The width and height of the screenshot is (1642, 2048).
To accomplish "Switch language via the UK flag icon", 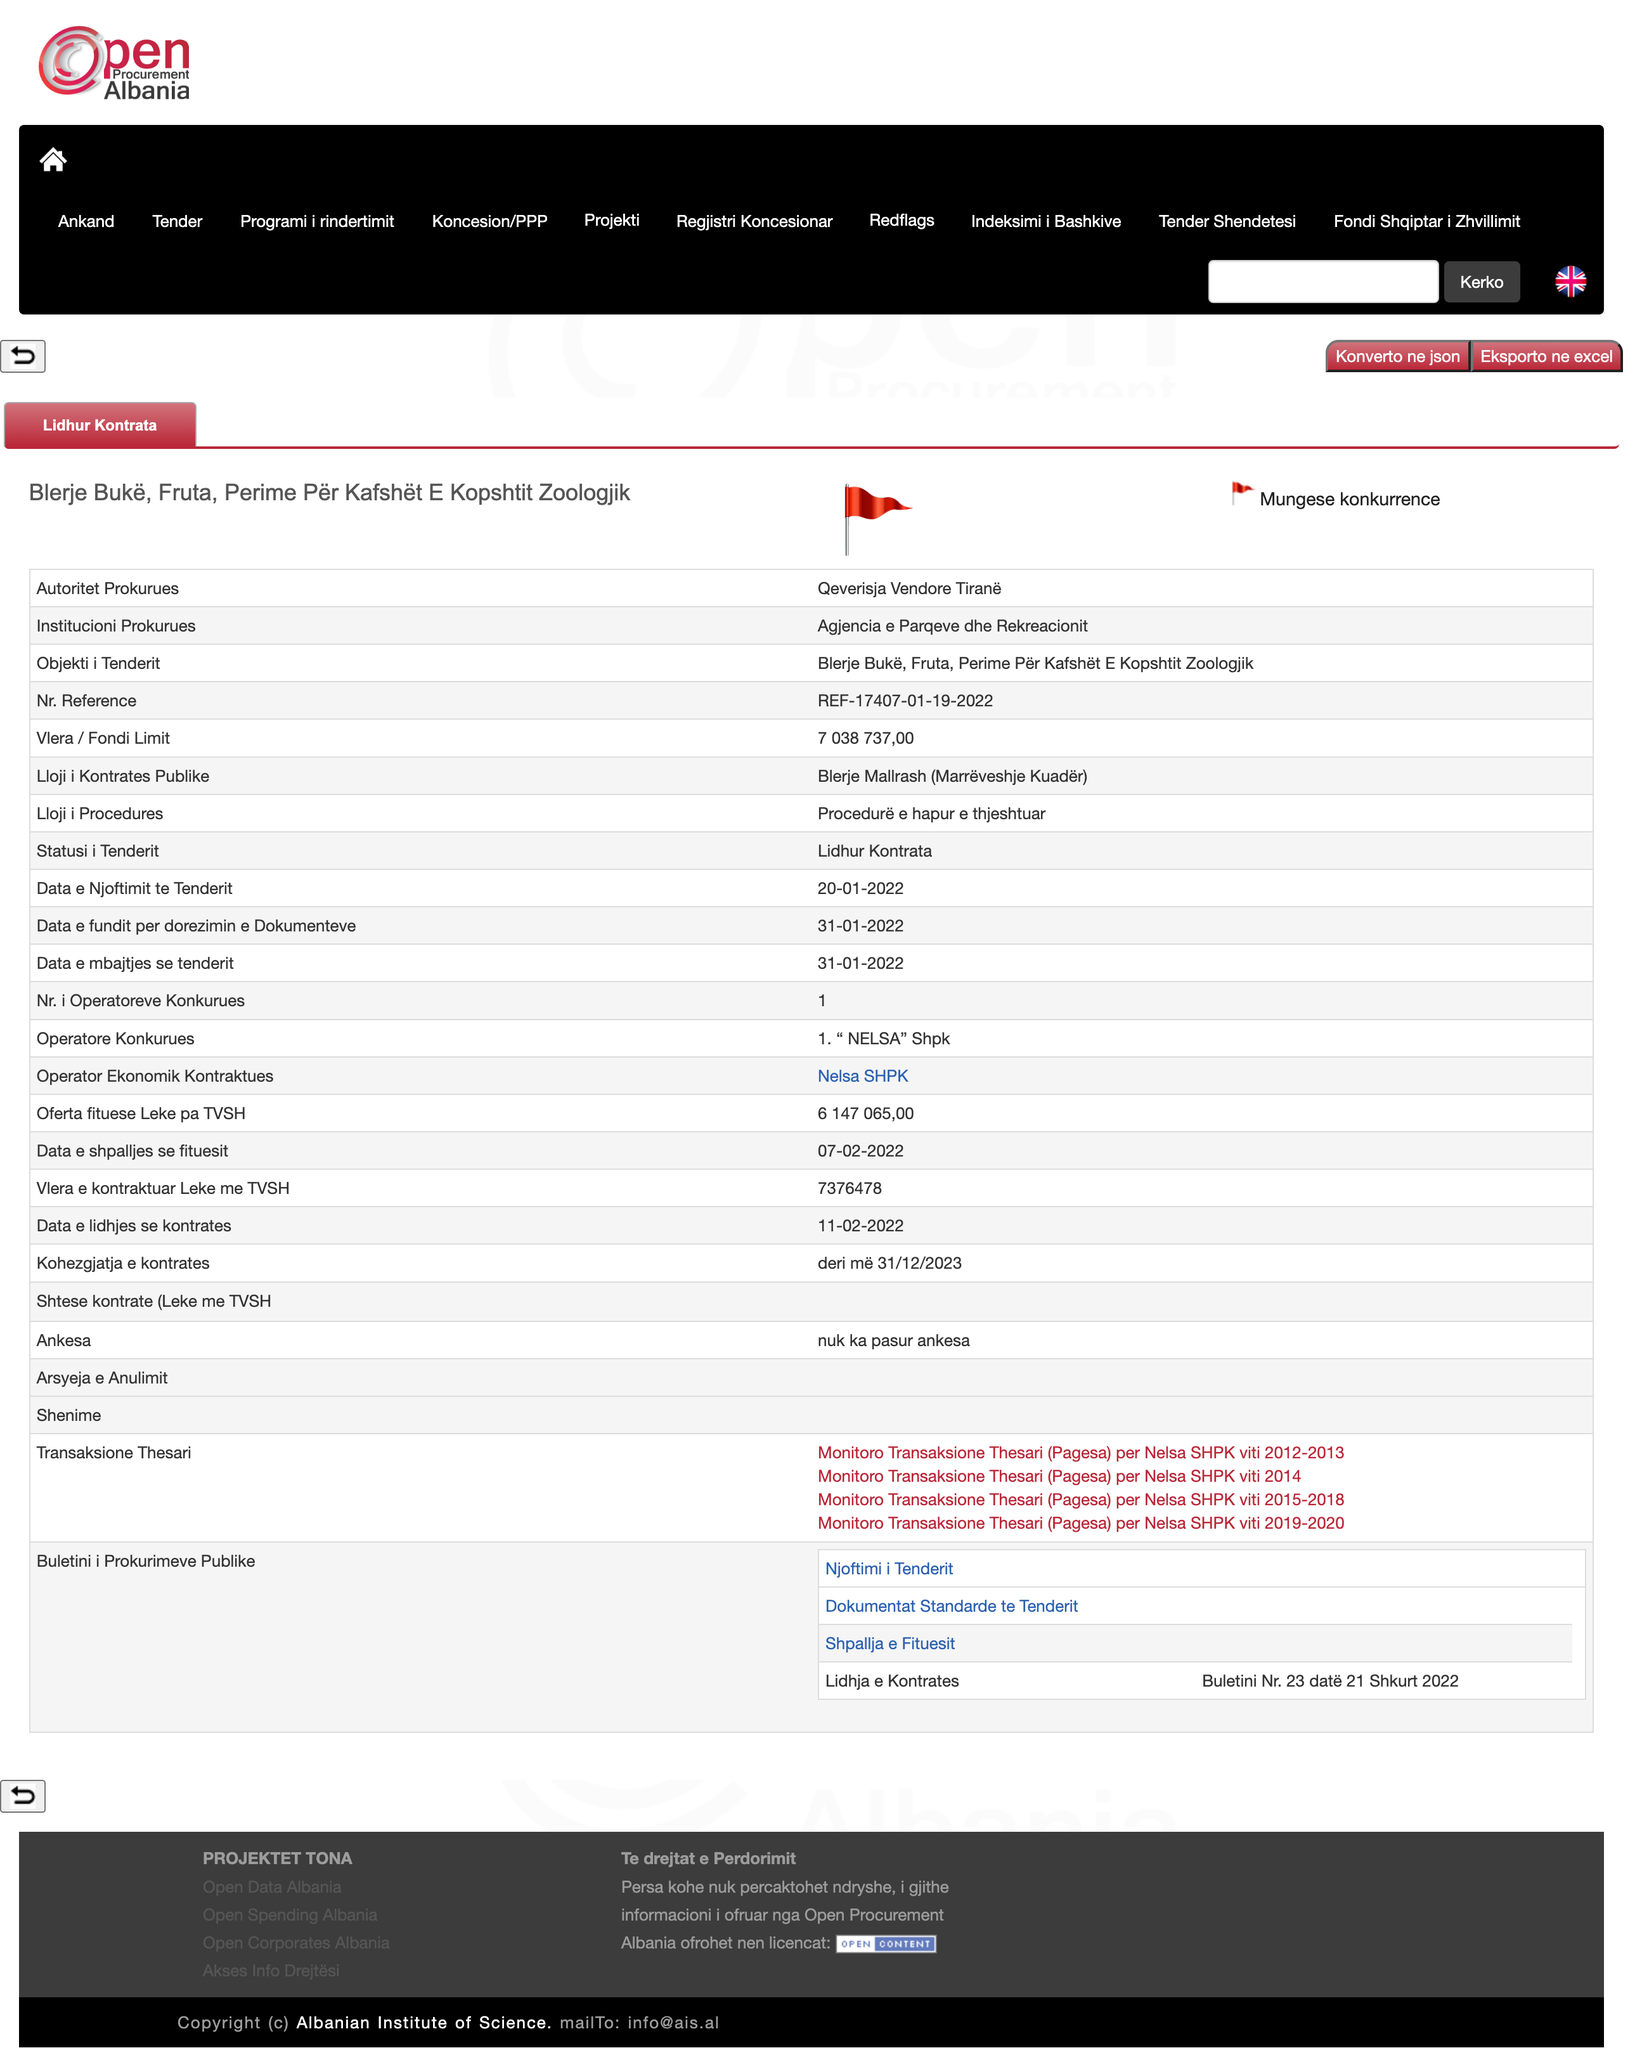I will (1570, 282).
